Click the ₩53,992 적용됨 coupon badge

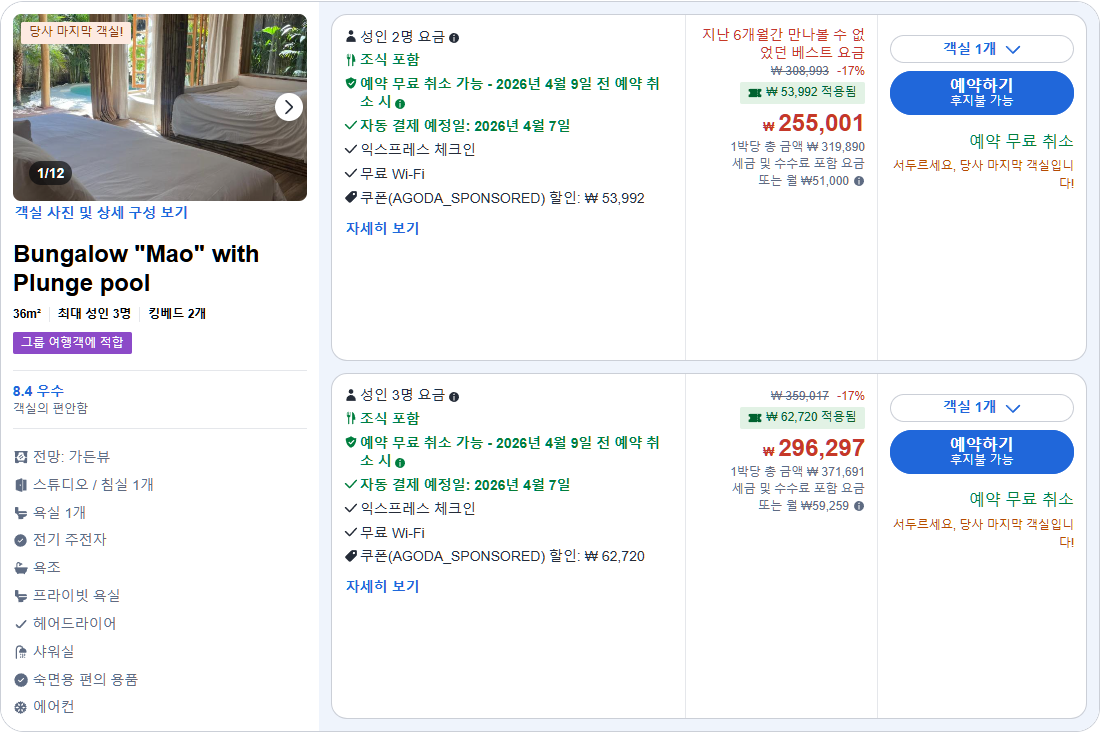point(802,93)
